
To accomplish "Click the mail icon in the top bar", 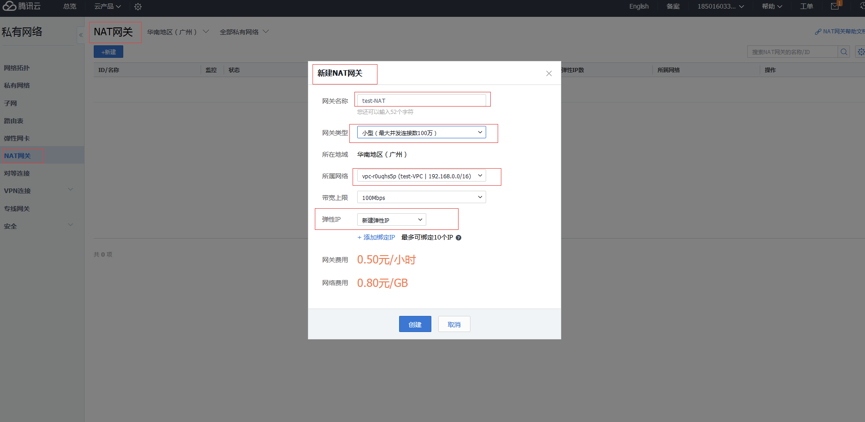I will pyautogui.click(x=835, y=6).
